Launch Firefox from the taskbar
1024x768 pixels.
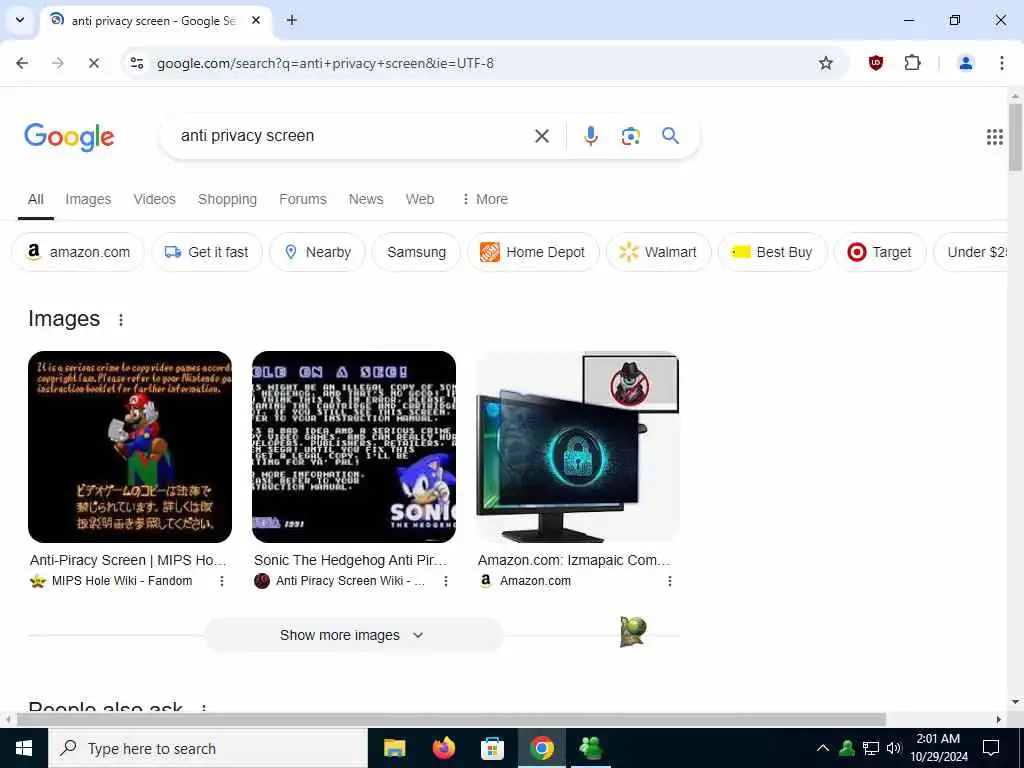[x=443, y=748]
